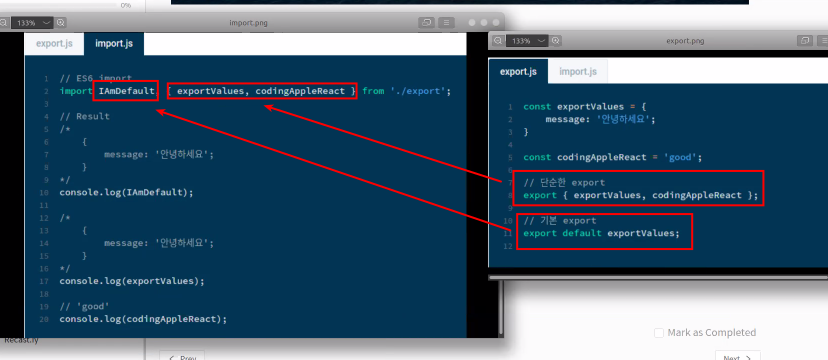The width and height of the screenshot is (828, 360).
Task: Click the line console.log(IAmDefault);
Action: 127,192
